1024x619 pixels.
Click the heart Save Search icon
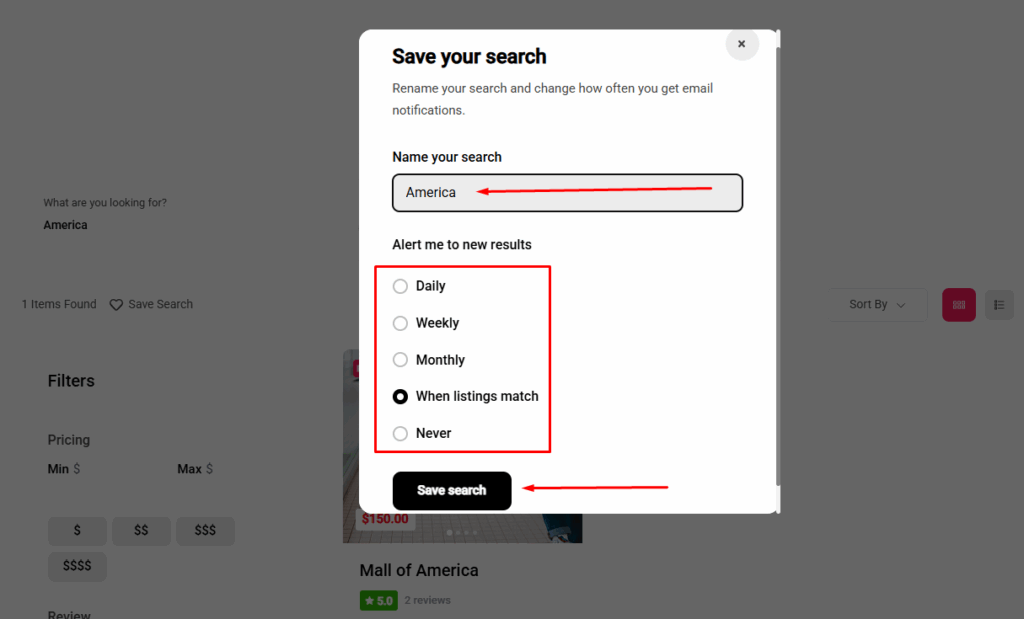[x=116, y=305]
